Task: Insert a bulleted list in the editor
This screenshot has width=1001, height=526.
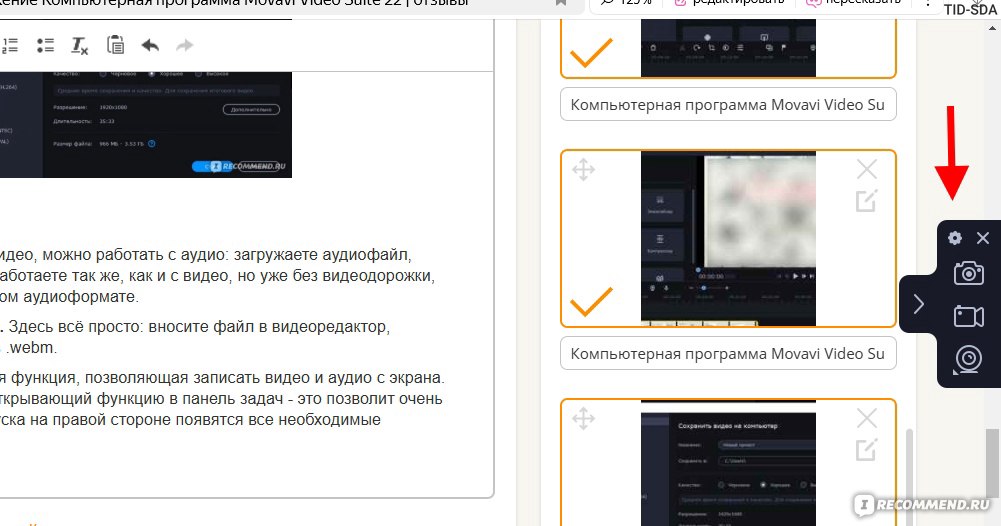Action: pos(45,45)
